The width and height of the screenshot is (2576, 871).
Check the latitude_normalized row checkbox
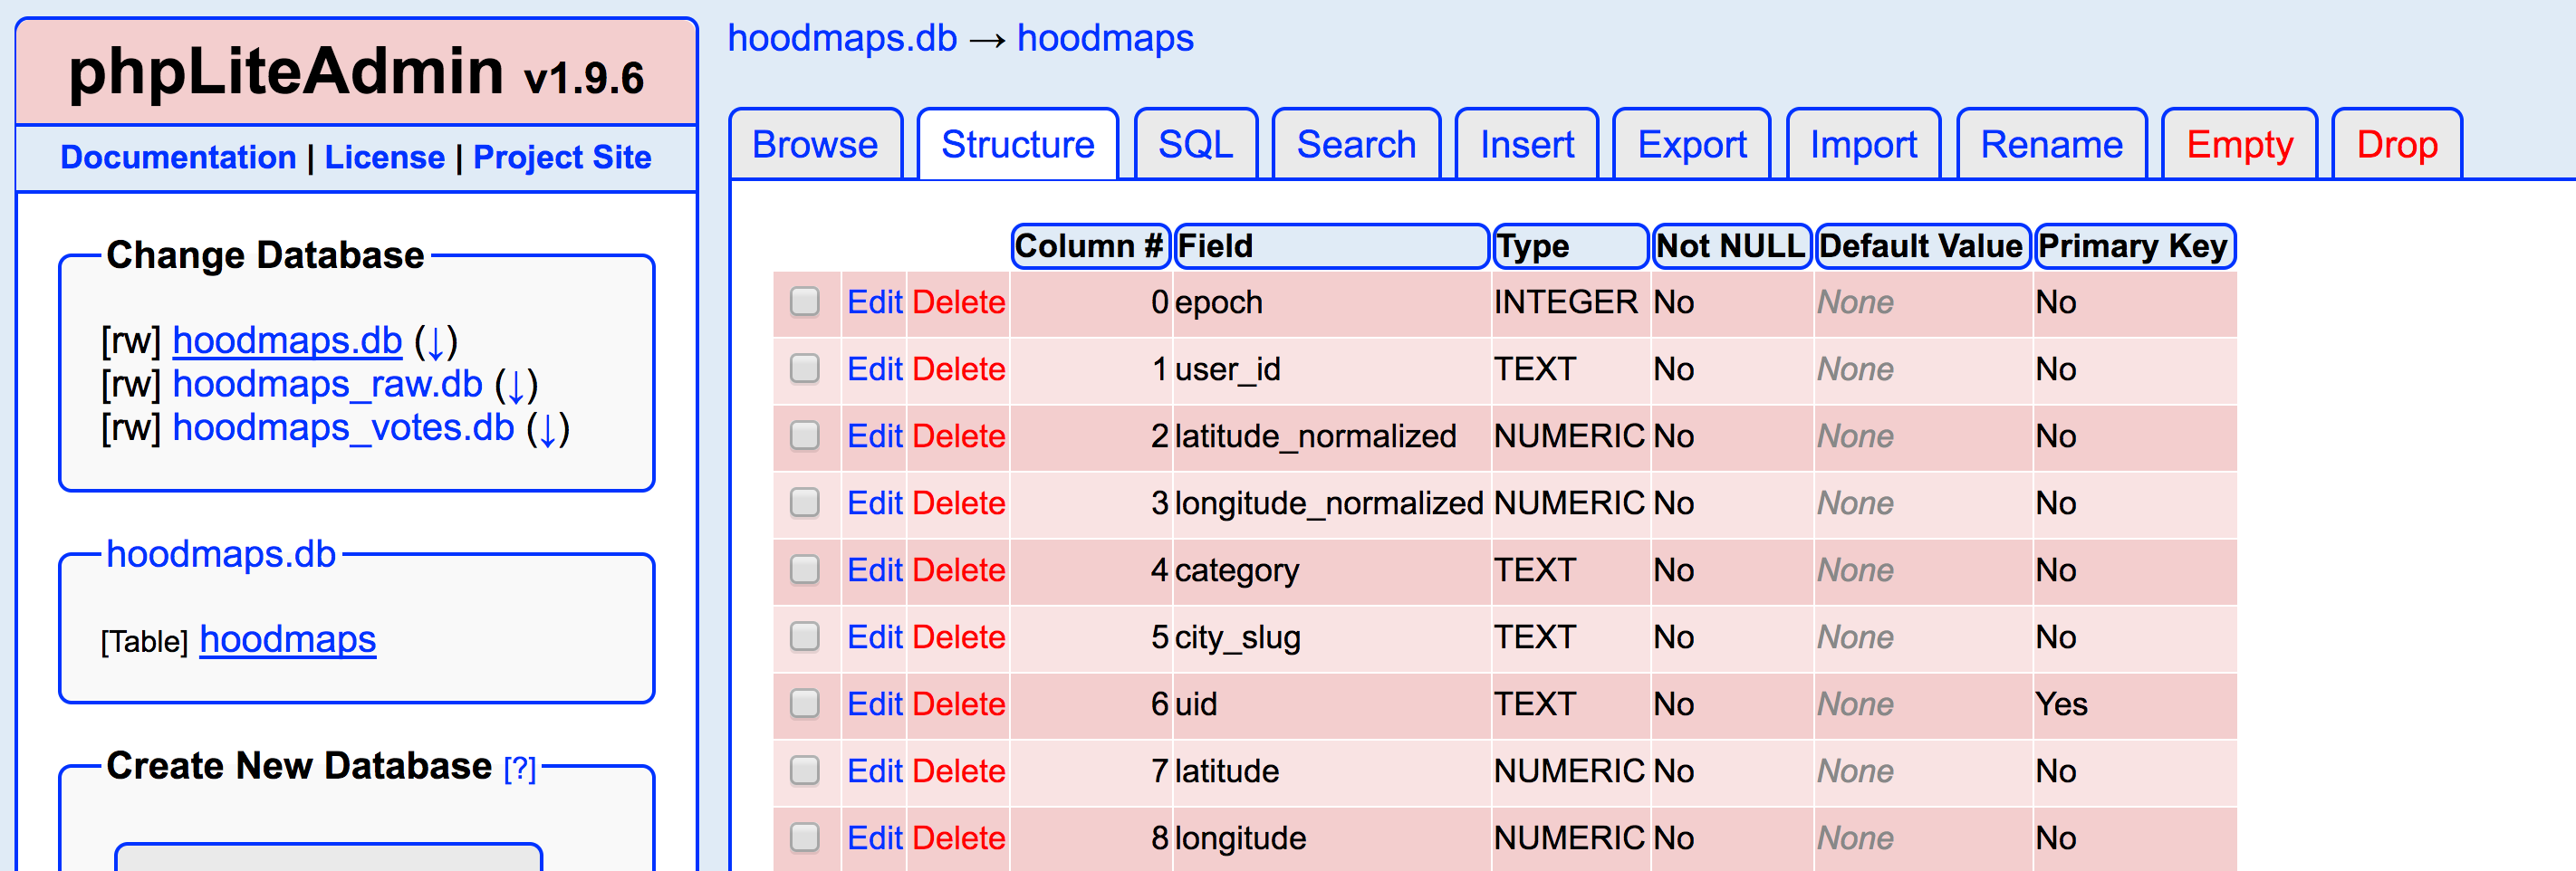pyautogui.click(x=805, y=436)
